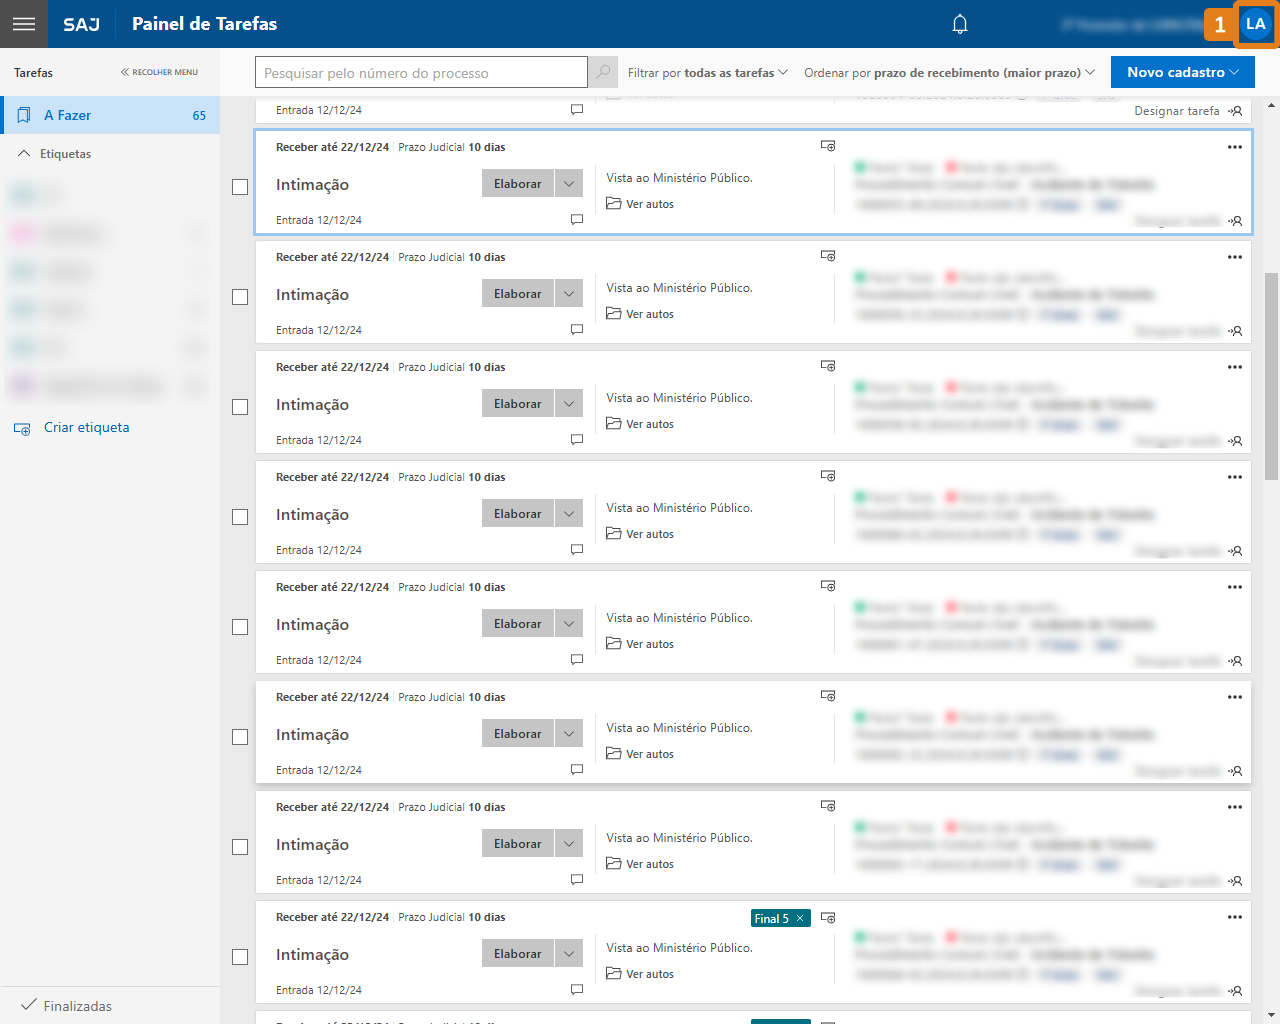The width and height of the screenshot is (1280, 1024).
Task: Tick checkbox of the Final 5 tagged task
Action: tap(240, 957)
